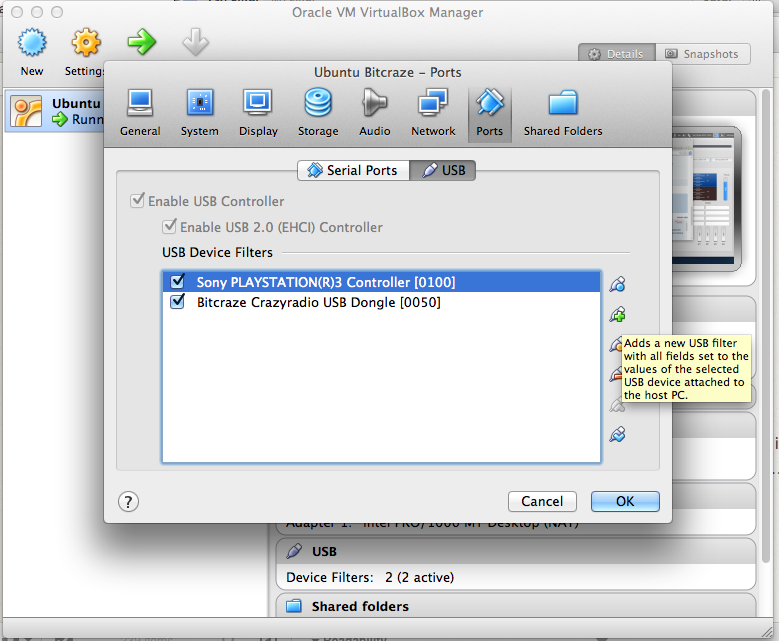The image size is (779, 641).
Task: Open the System settings section
Action: click(x=200, y=112)
